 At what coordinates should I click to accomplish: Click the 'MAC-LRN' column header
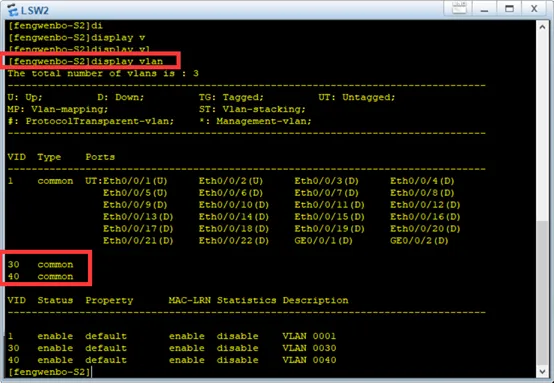[189, 300]
